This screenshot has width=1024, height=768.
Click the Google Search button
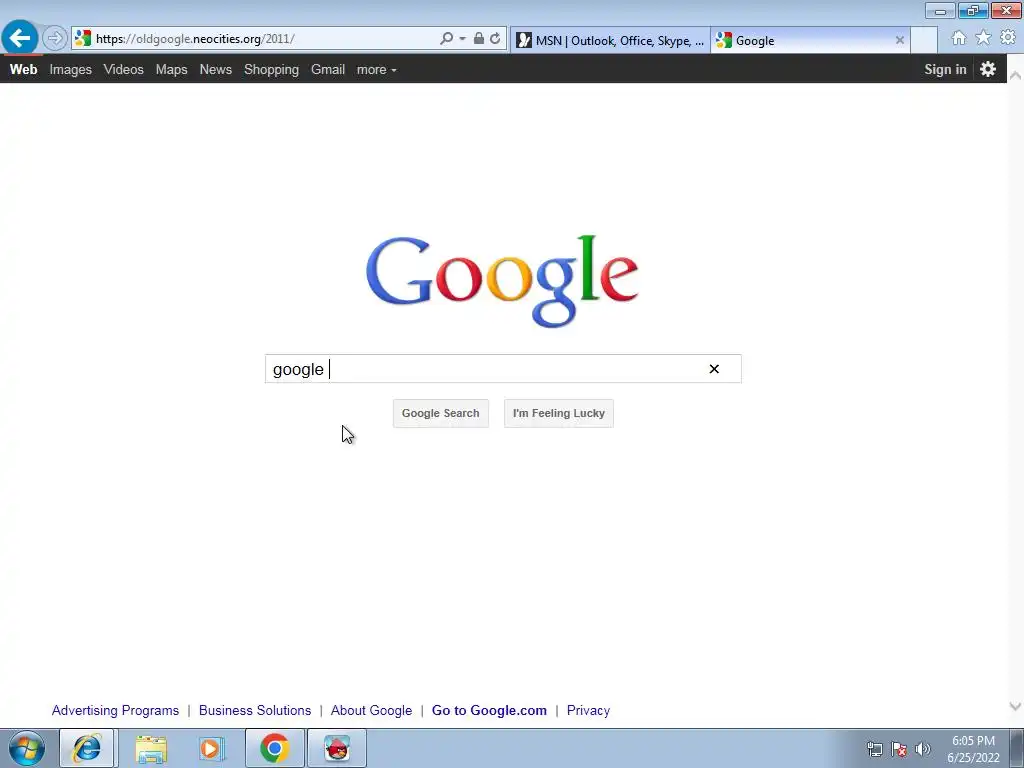tap(441, 413)
